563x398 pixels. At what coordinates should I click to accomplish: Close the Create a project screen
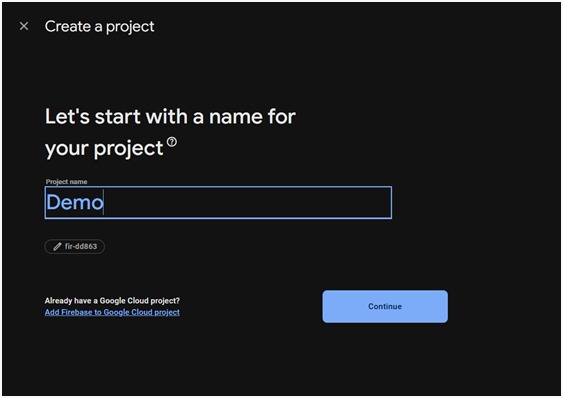click(x=24, y=26)
